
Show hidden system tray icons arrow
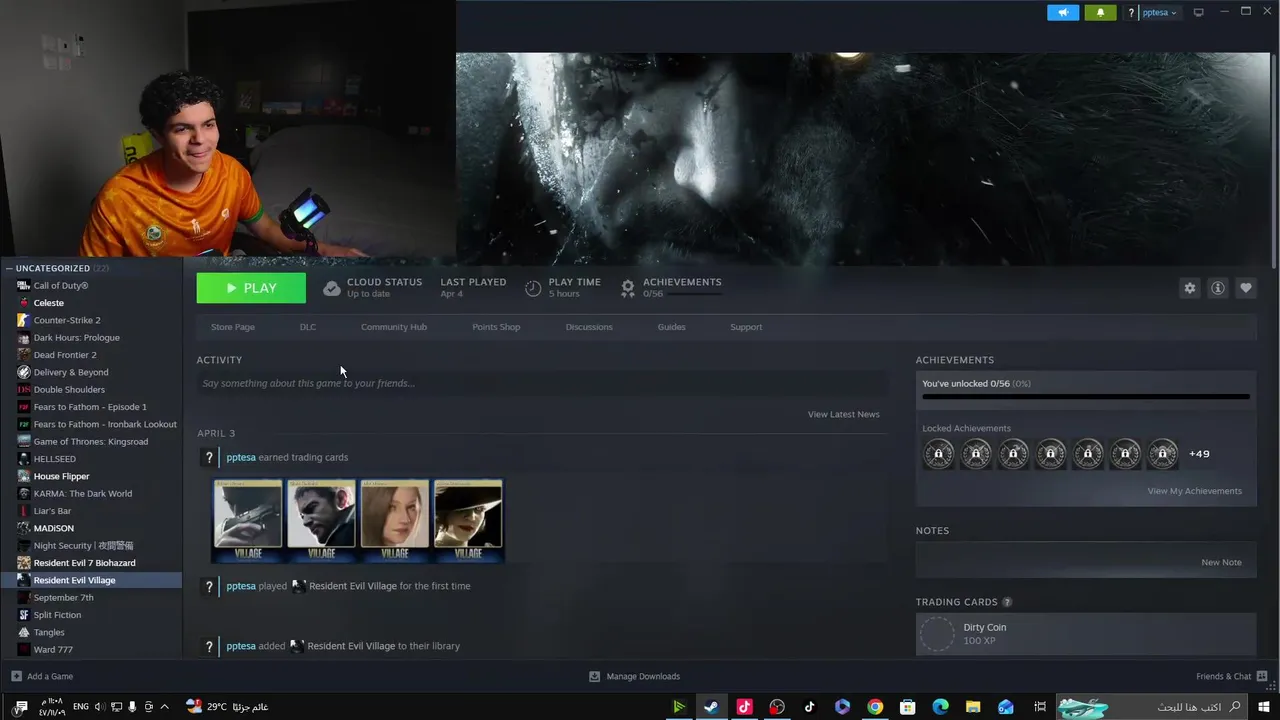[x=165, y=707]
